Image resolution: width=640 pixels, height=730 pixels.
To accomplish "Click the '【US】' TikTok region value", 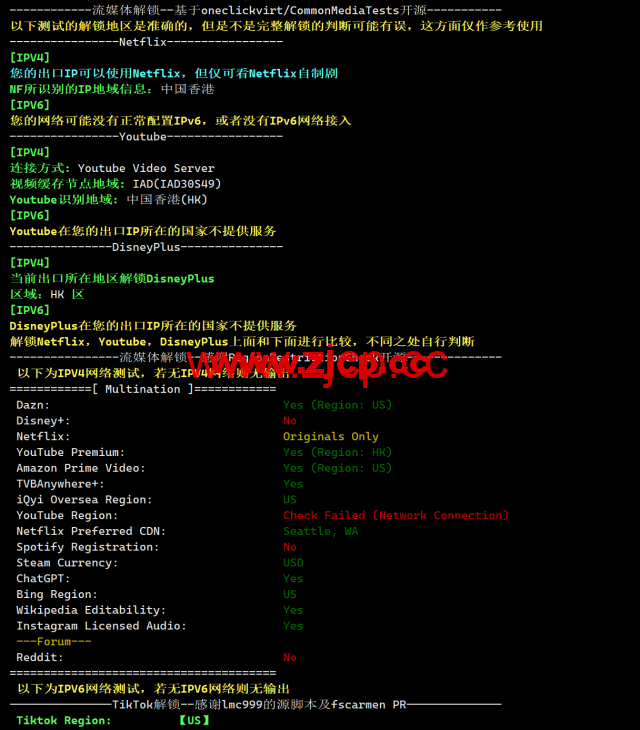I will click(x=194, y=721).
